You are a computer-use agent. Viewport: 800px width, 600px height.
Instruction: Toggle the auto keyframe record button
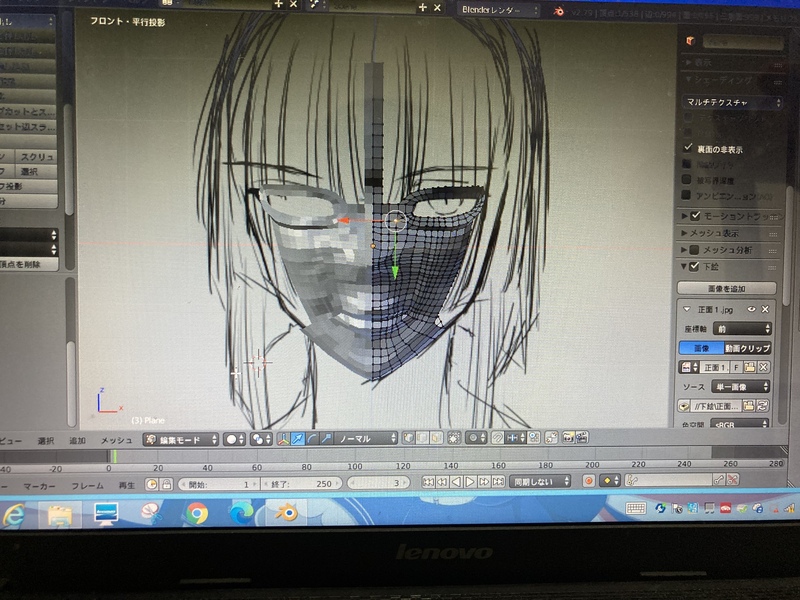click(588, 481)
